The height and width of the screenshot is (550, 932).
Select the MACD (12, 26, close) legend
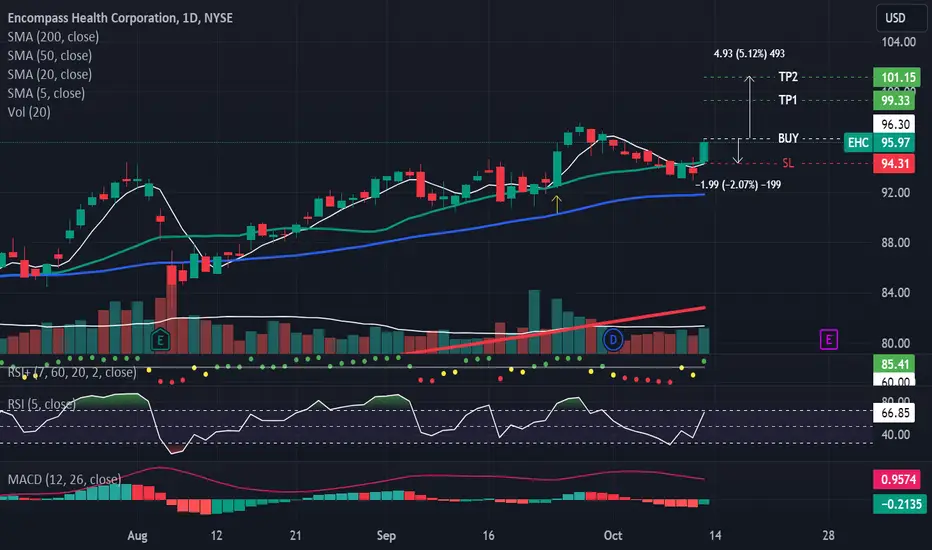click(x=64, y=479)
